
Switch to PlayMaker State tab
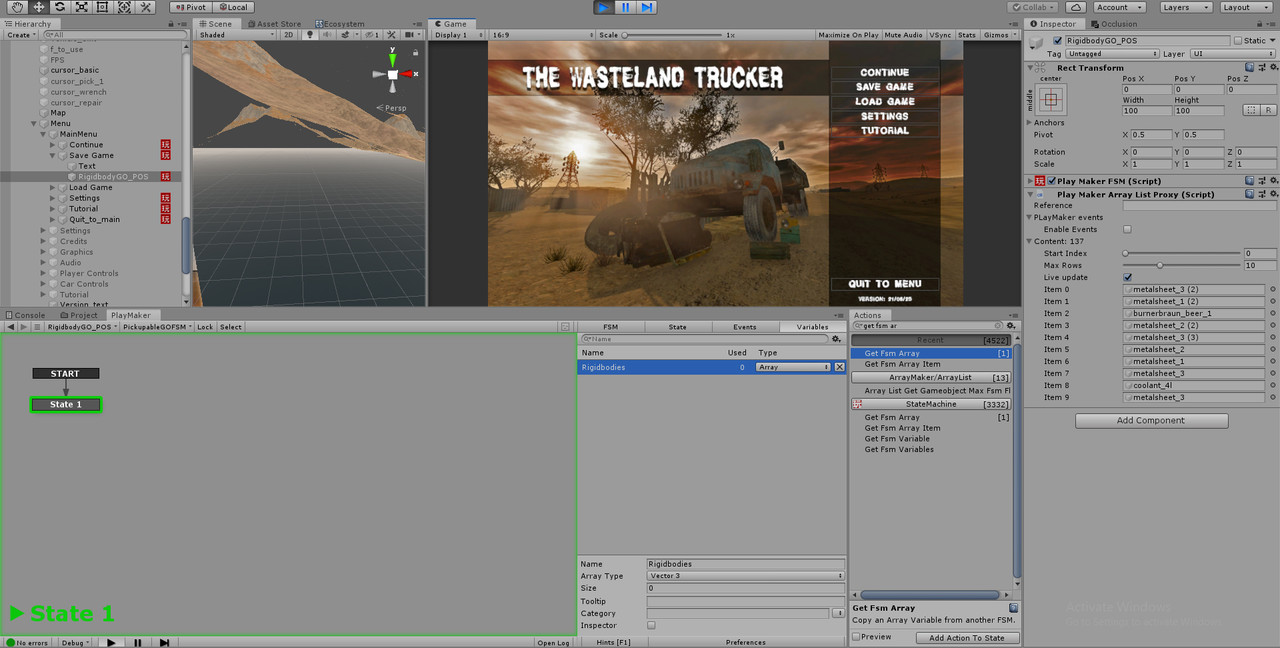[678, 327]
